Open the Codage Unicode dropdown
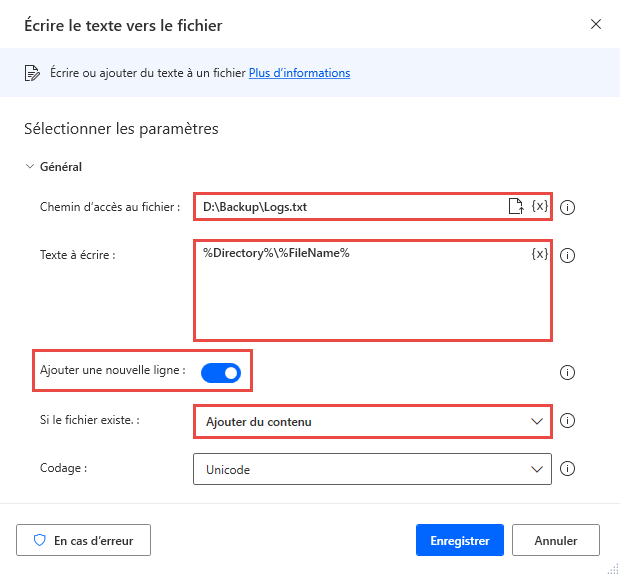The height and width of the screenshot is (576, 620). tap(371, 468)
